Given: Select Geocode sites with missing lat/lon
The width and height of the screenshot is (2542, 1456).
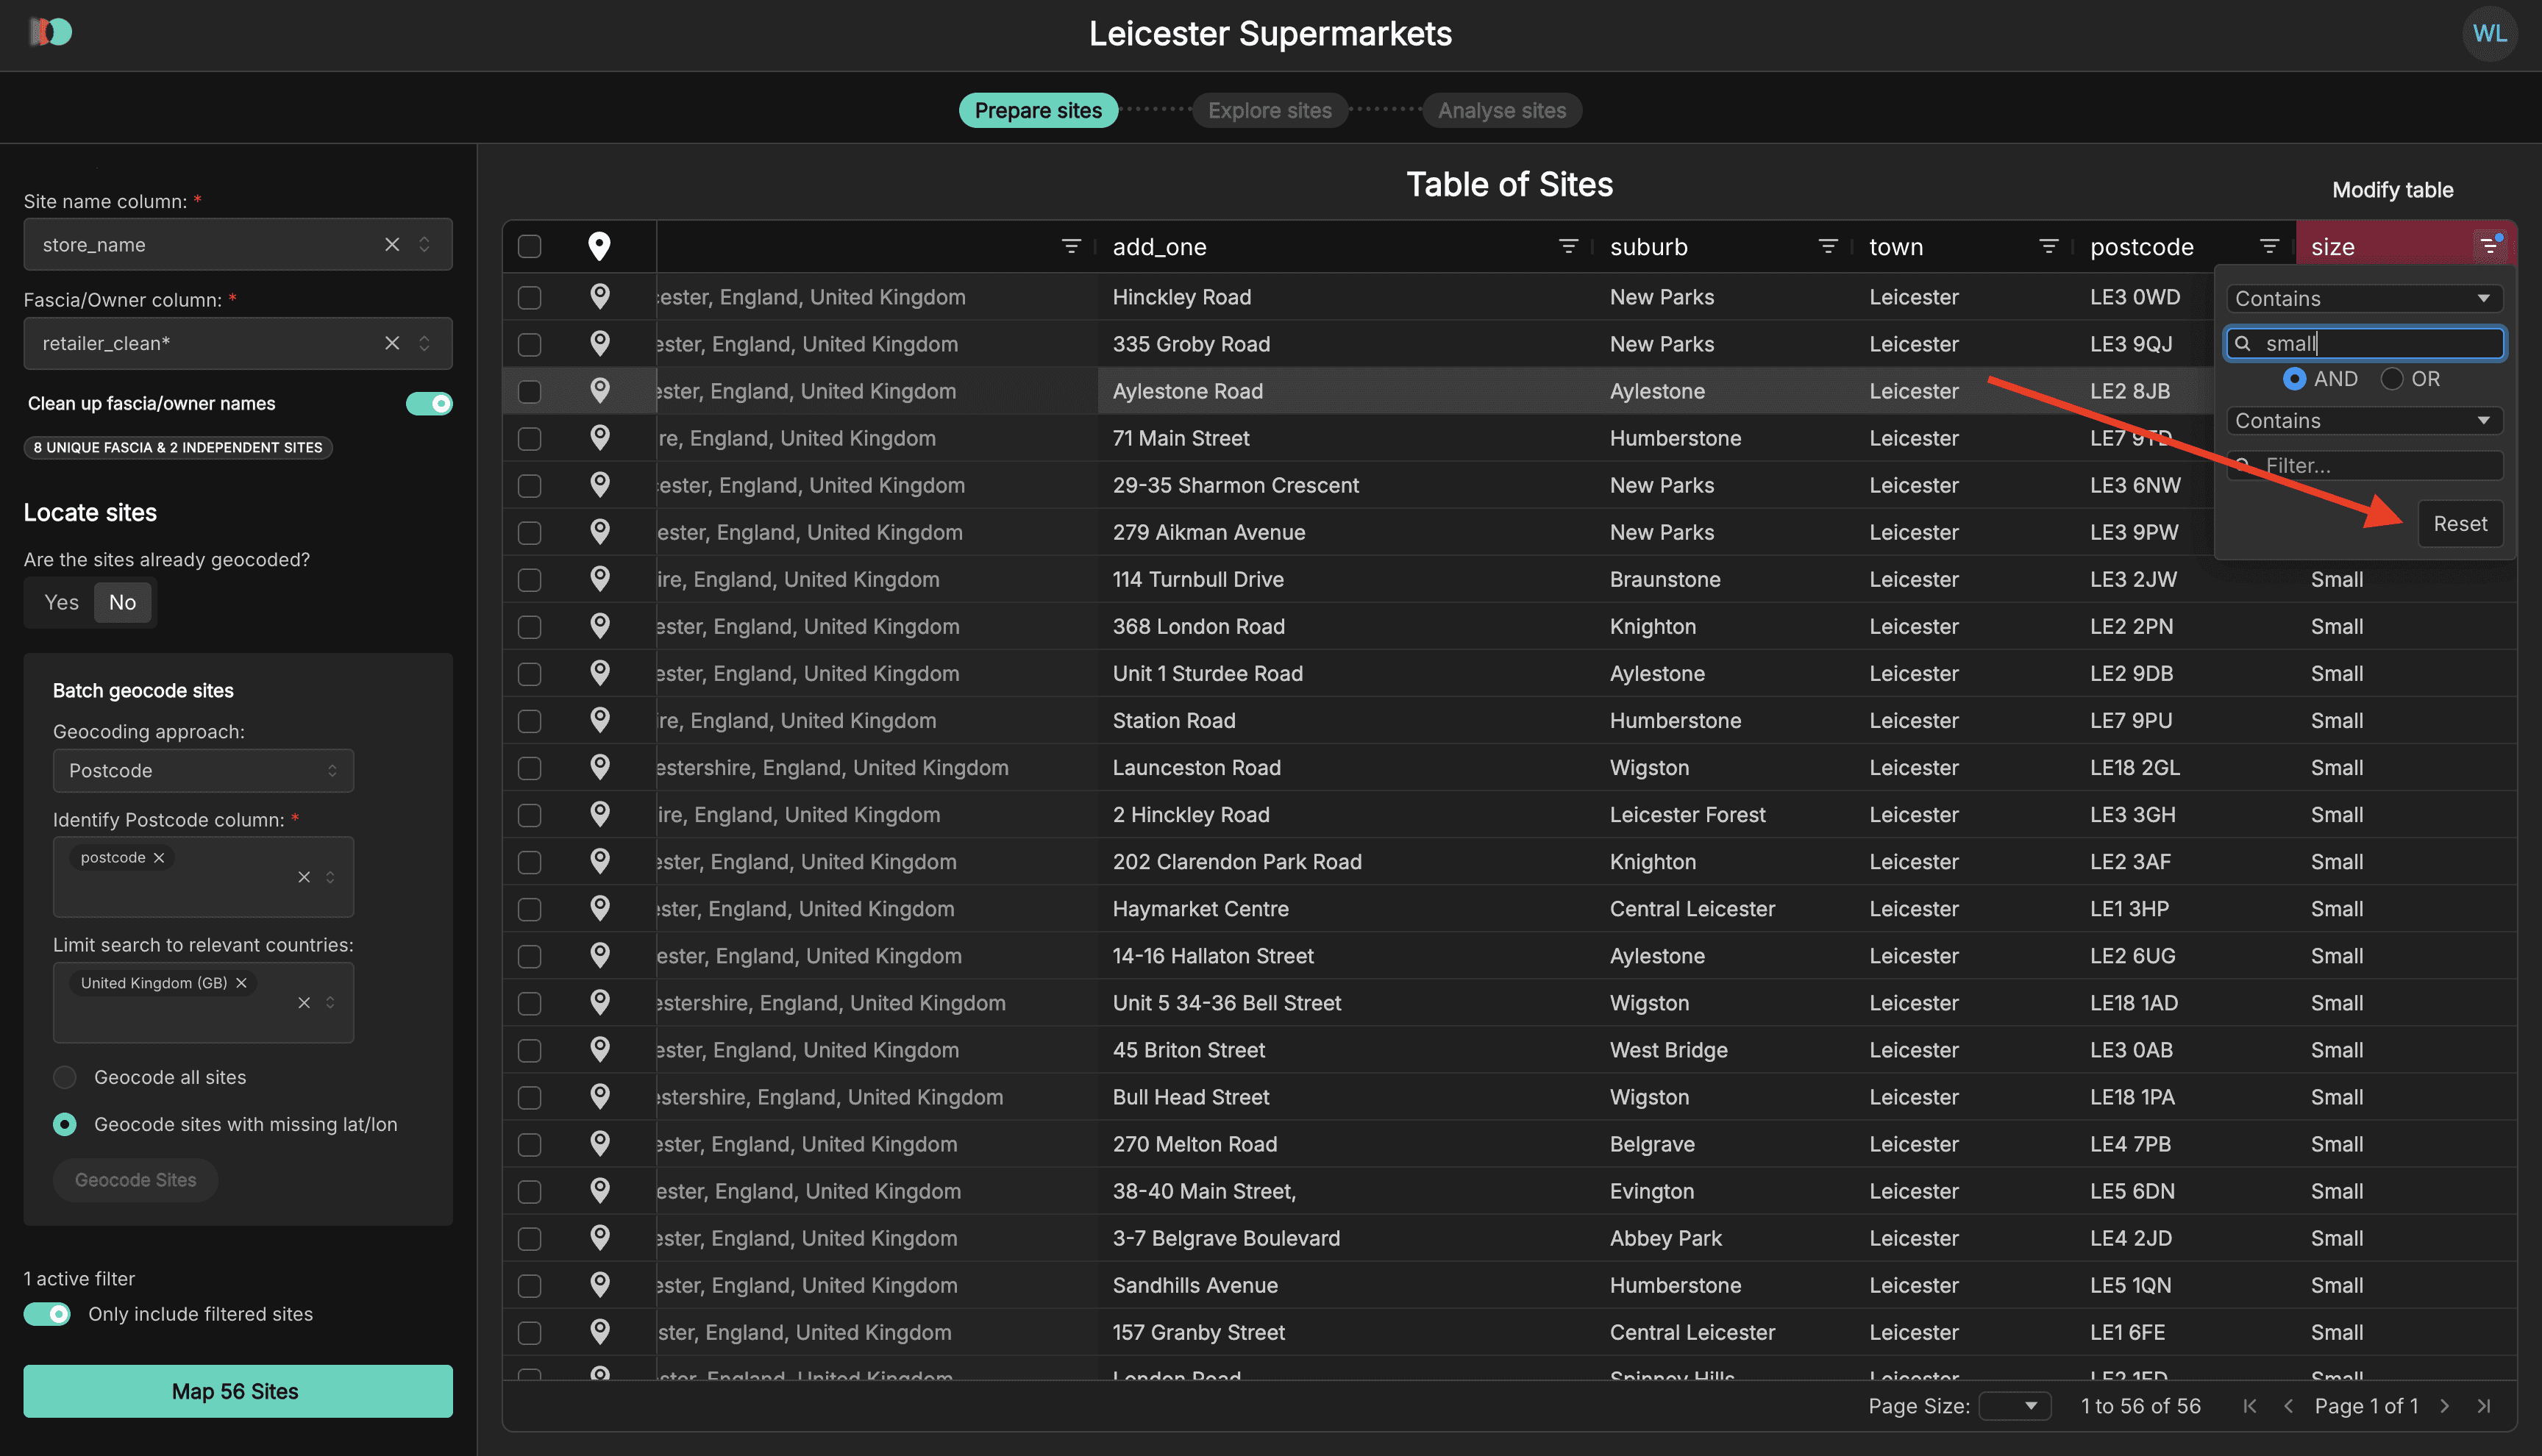Looking at the screenshot, I should coord(65,1124).
